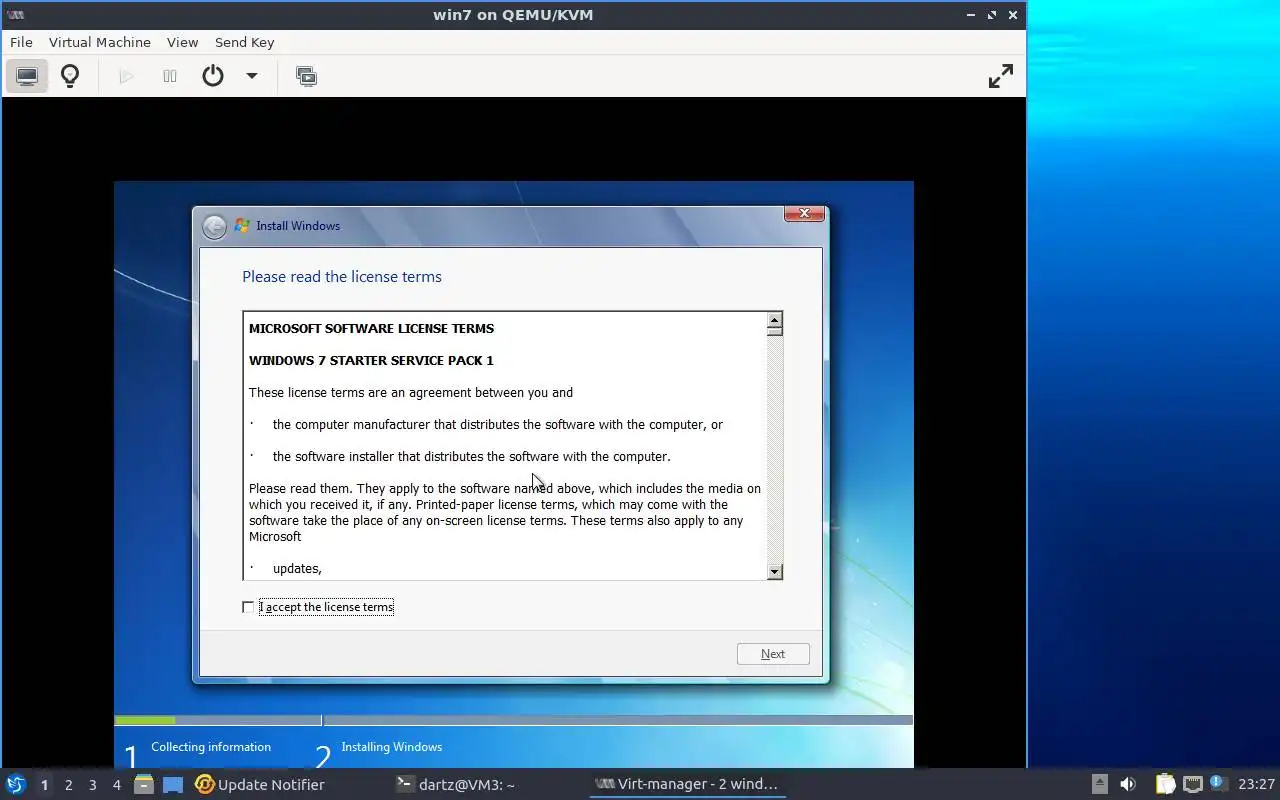Click 'MICROSOFT SOFTWARE LICENSE TERMS' heading
The height and width of the screenshot is (800, 1280).
tap(371, 328)
